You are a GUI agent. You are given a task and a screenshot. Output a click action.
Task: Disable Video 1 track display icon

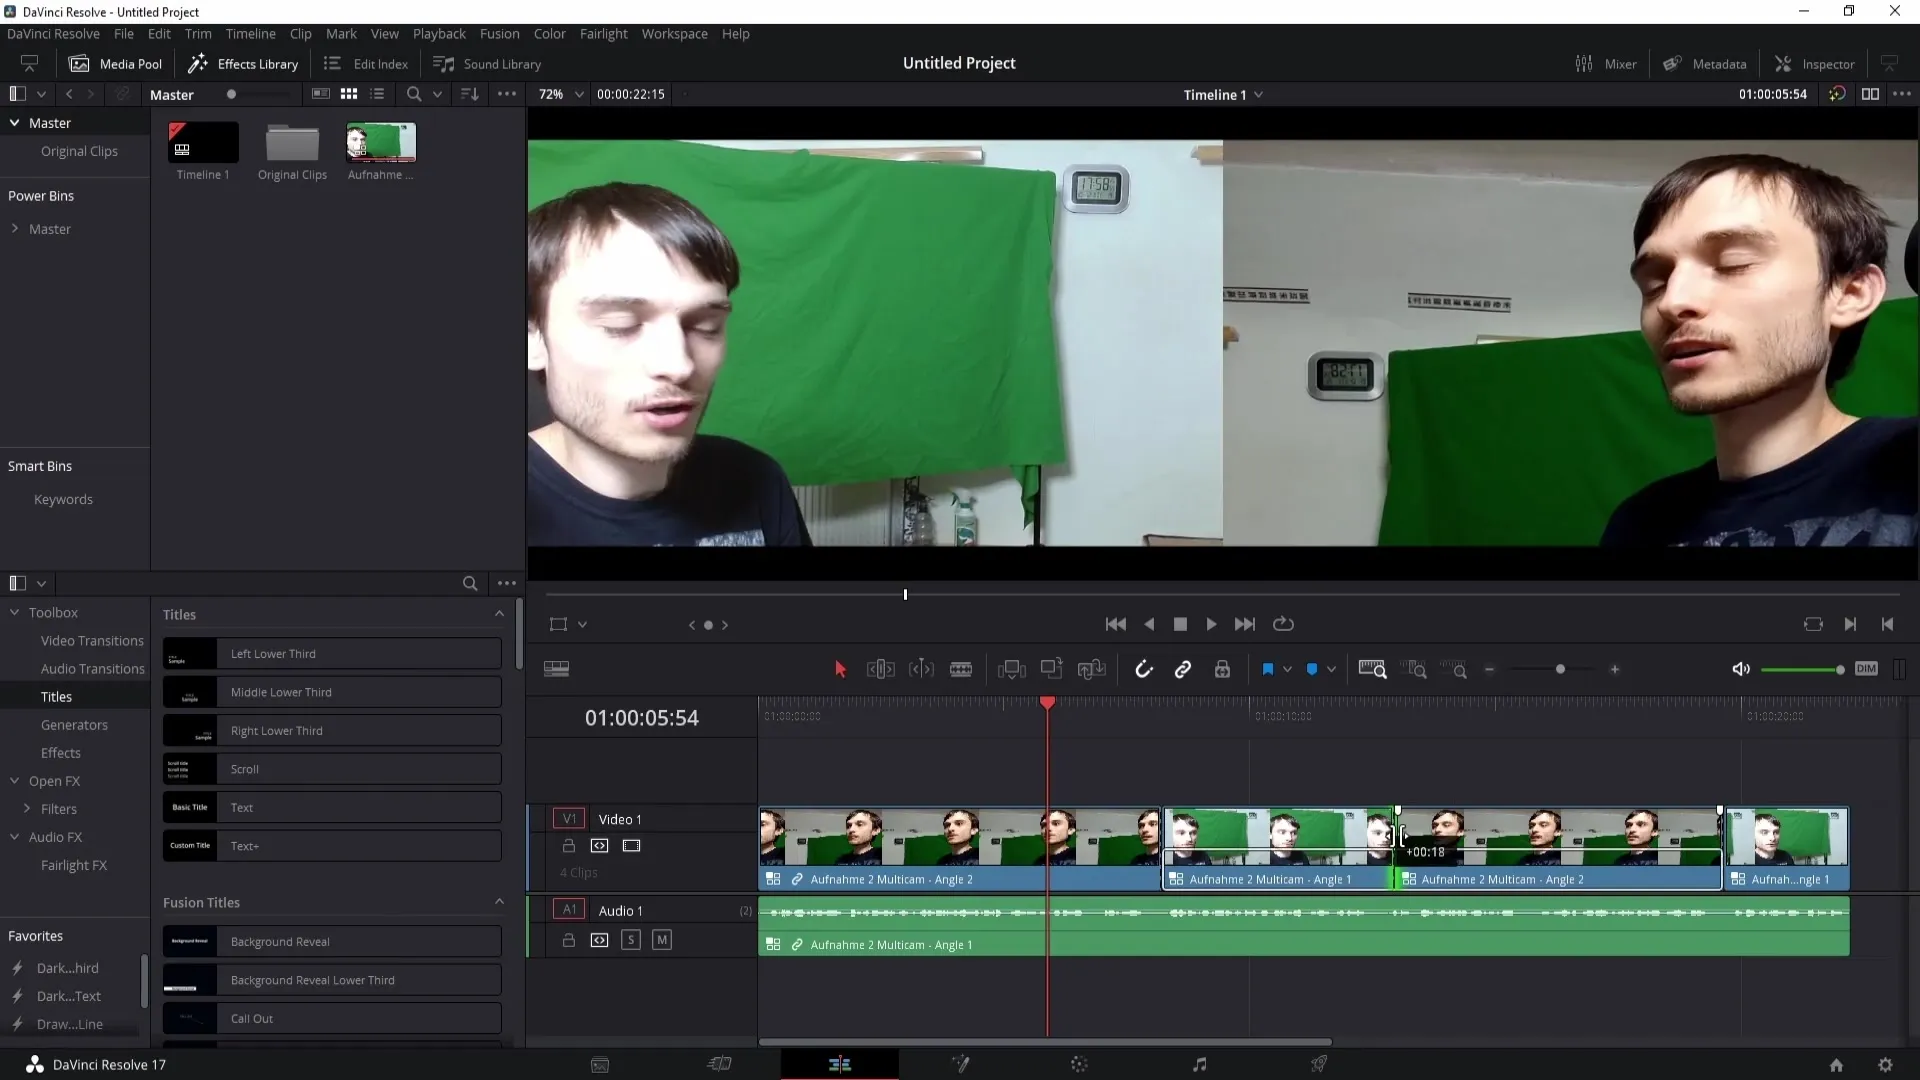[631, 846]
